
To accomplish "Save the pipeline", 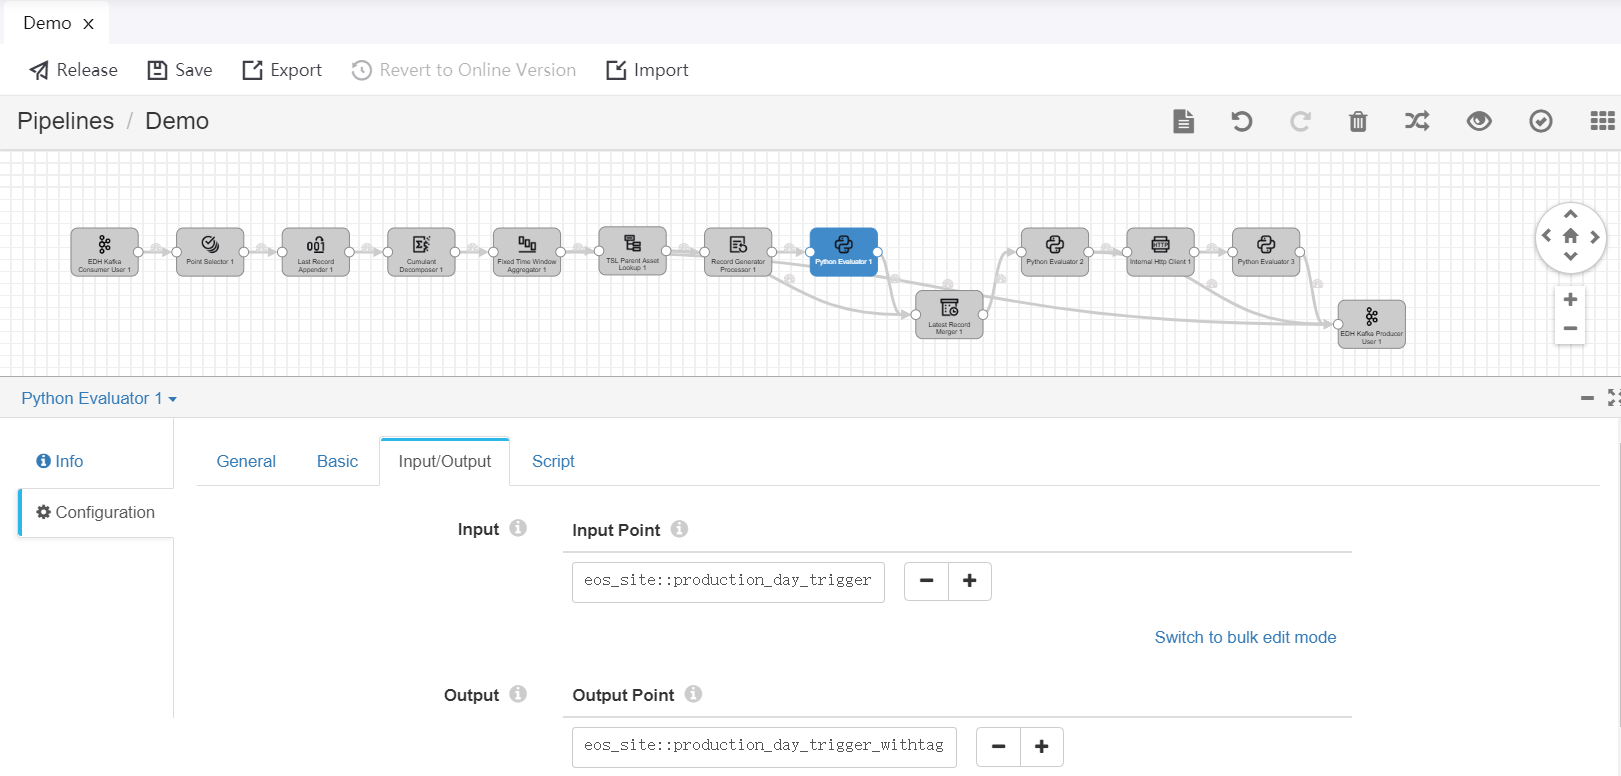I will point(180,70).
